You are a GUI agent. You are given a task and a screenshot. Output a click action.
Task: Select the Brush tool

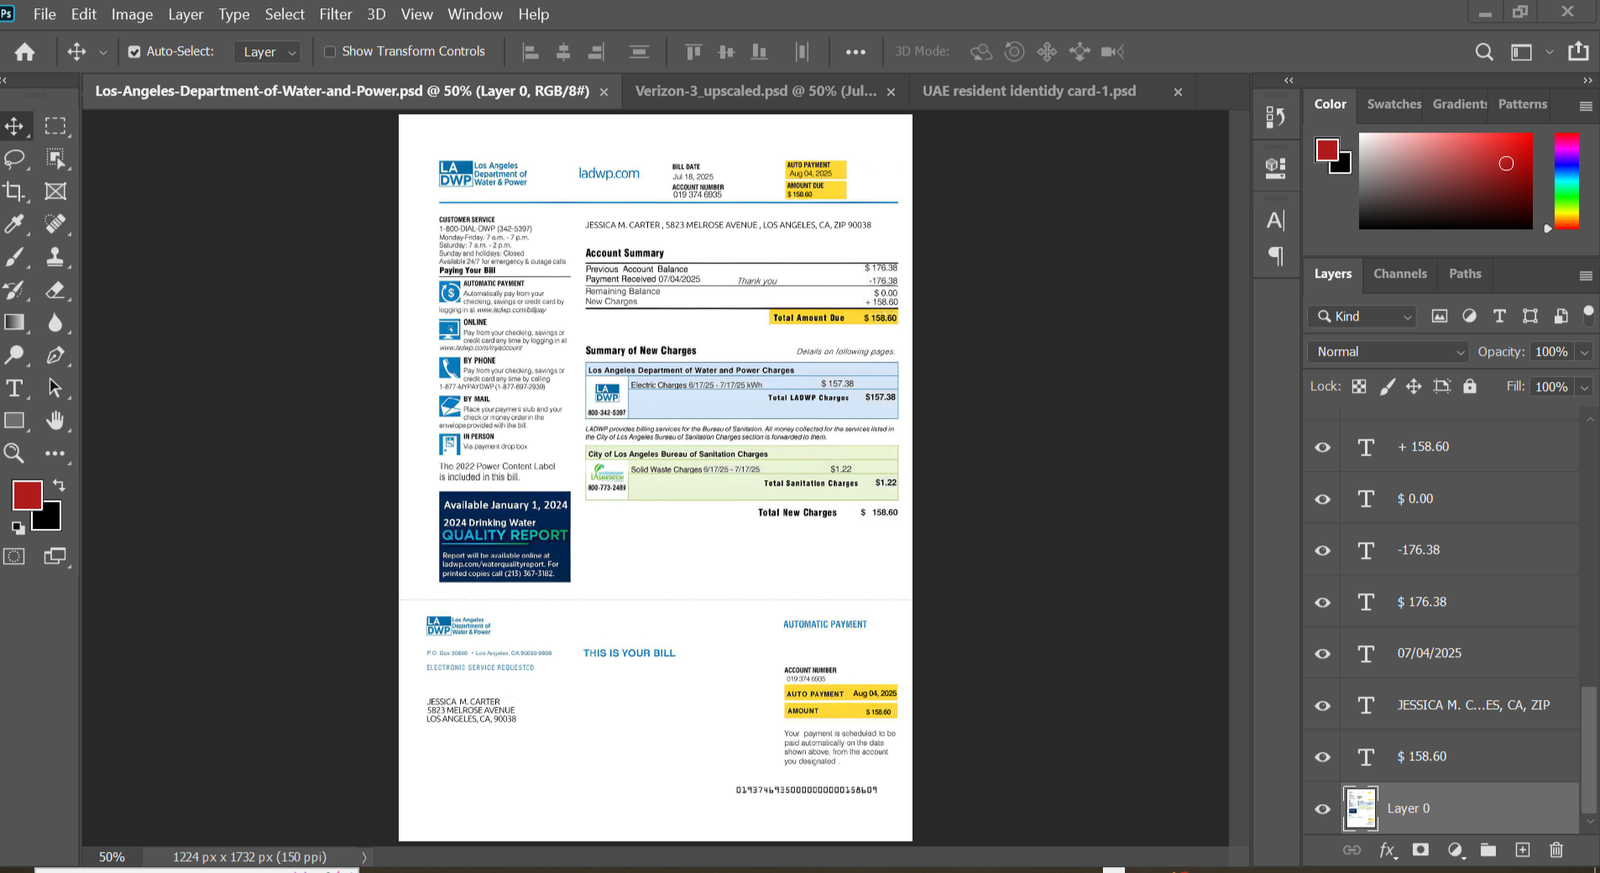[15, 257]
